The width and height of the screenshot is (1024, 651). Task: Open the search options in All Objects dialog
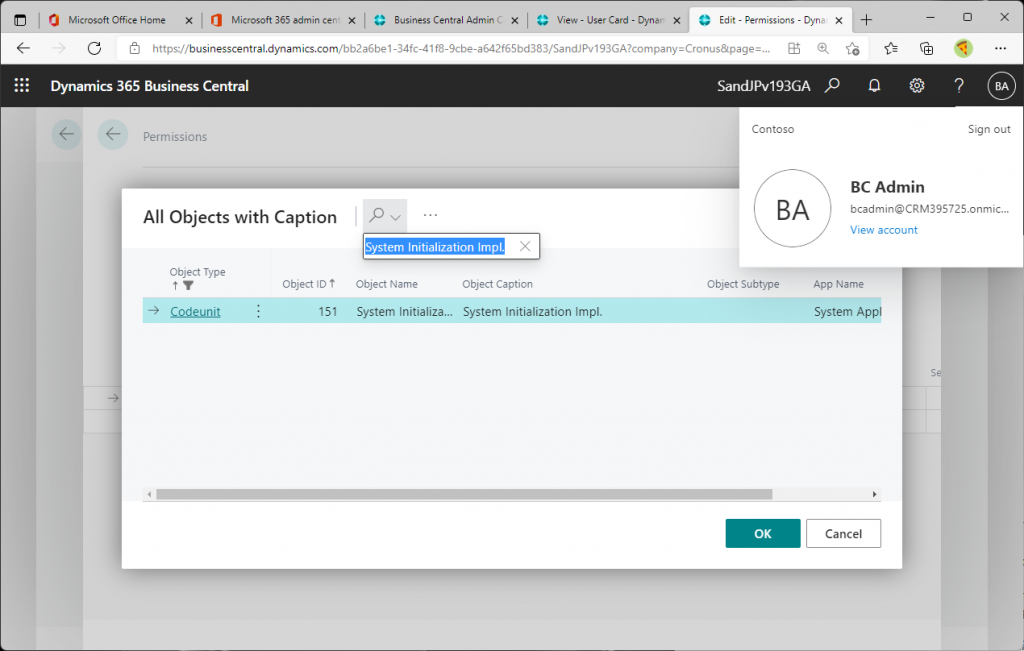coord(385,215)
